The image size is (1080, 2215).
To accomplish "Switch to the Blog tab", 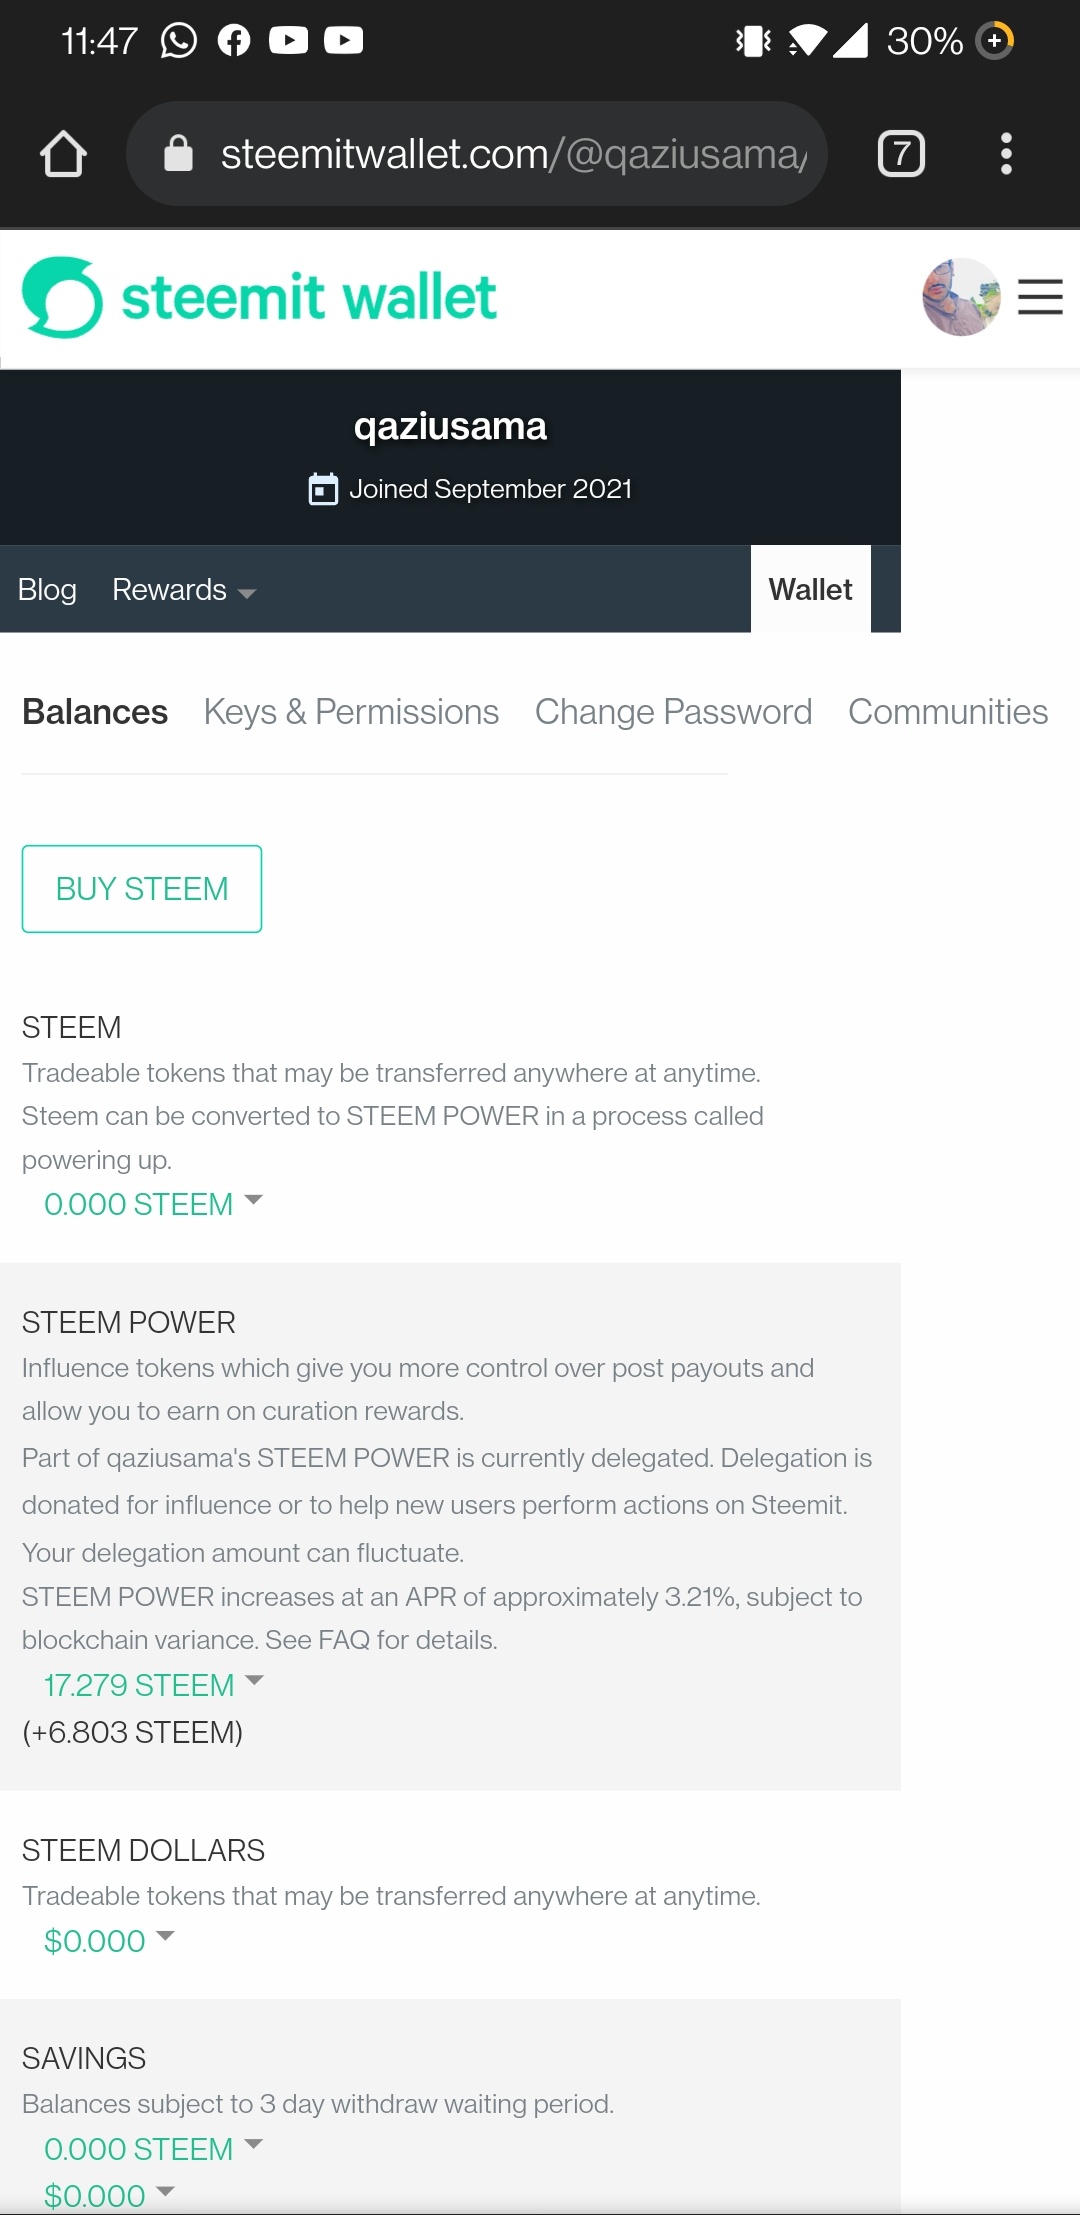I will click(x=47, y=590).
